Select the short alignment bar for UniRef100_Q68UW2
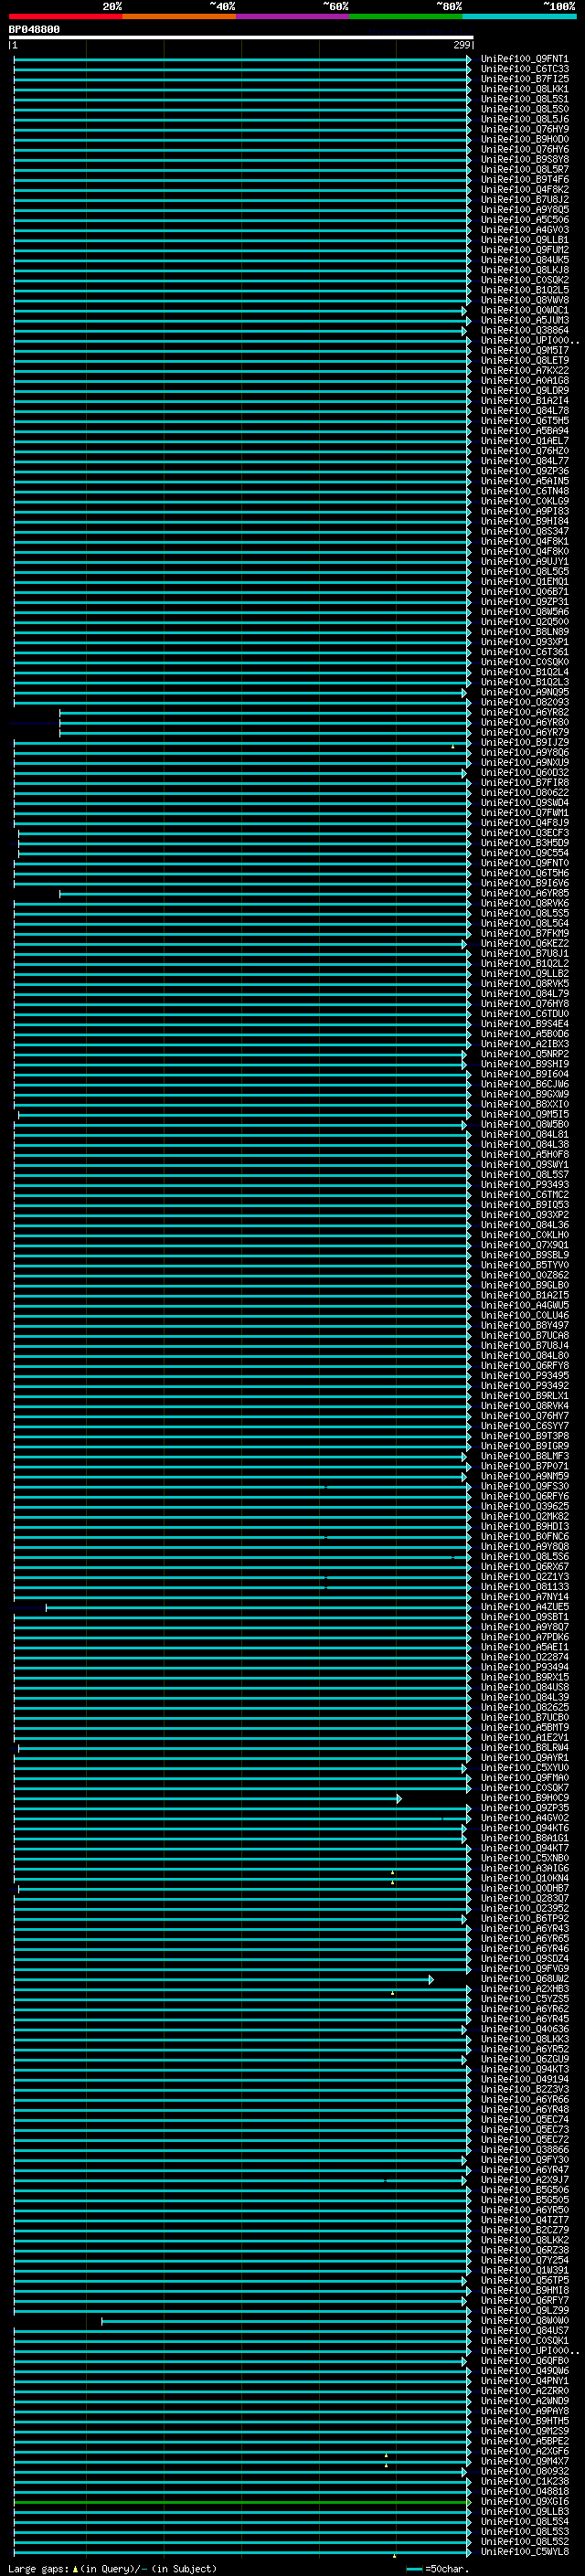 (224, 1980)
